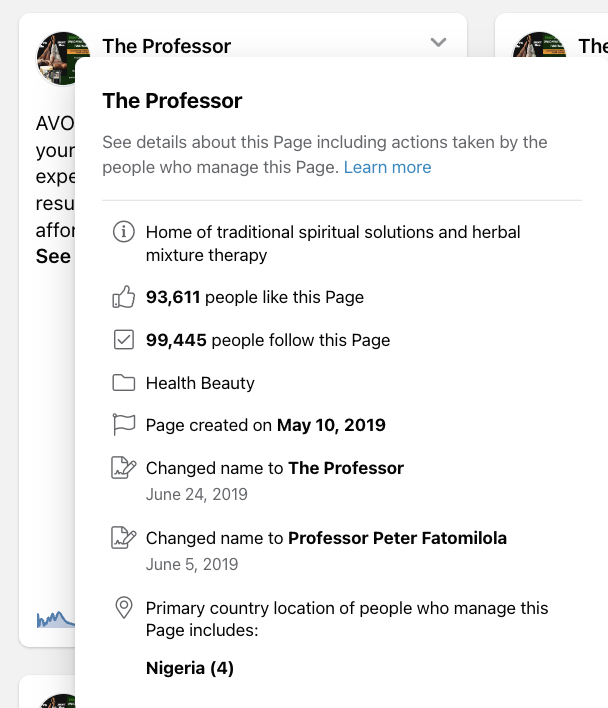Click the Health Beauty category label
The width and height of the screenshot is (608, 708).
200,383
